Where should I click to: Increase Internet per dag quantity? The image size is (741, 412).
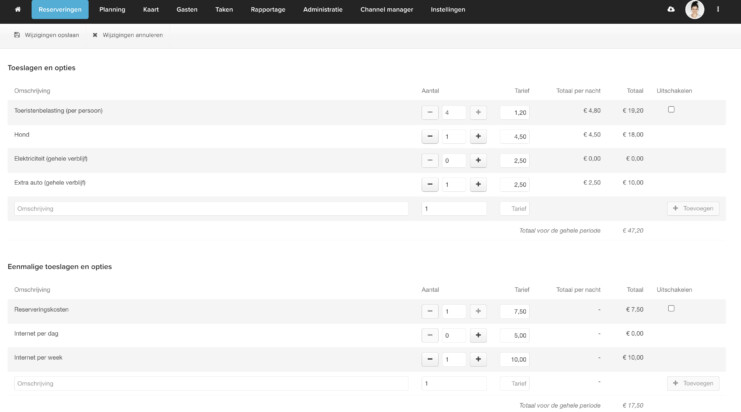point(478,335)
